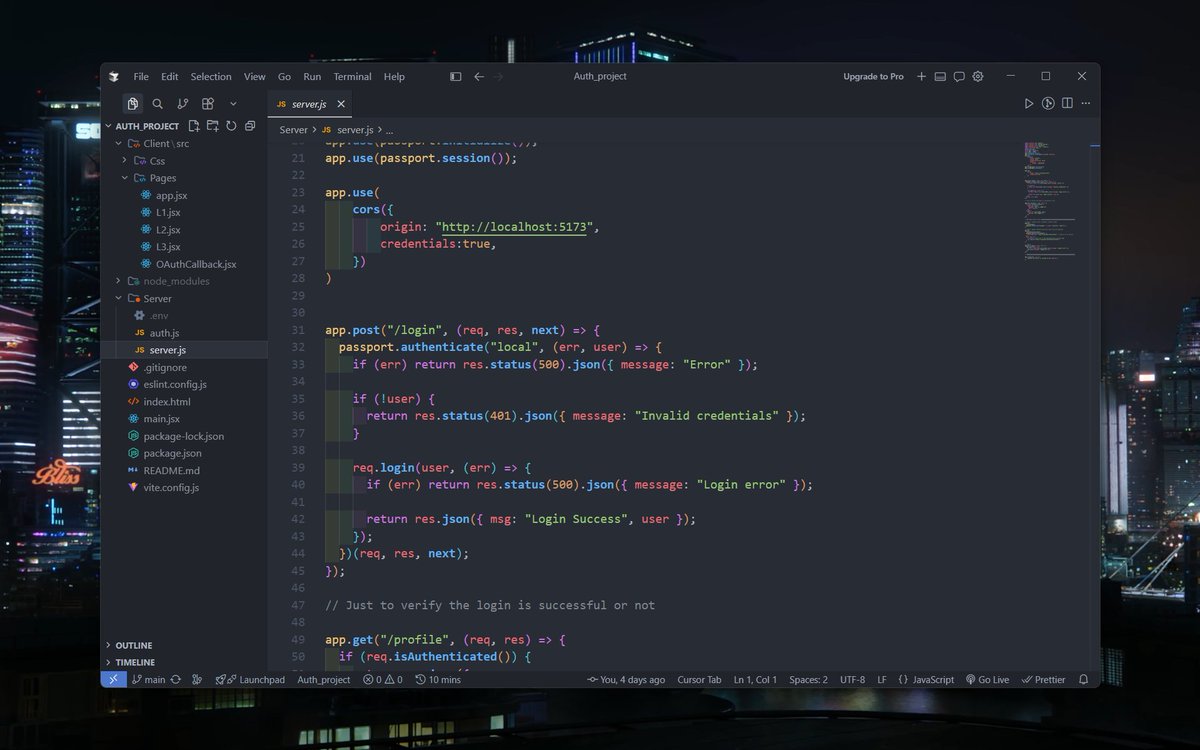The width and height of the screenshot is (1200, 750).
Task: Click the main branch indicator
Action: click(x=148, y=679)
